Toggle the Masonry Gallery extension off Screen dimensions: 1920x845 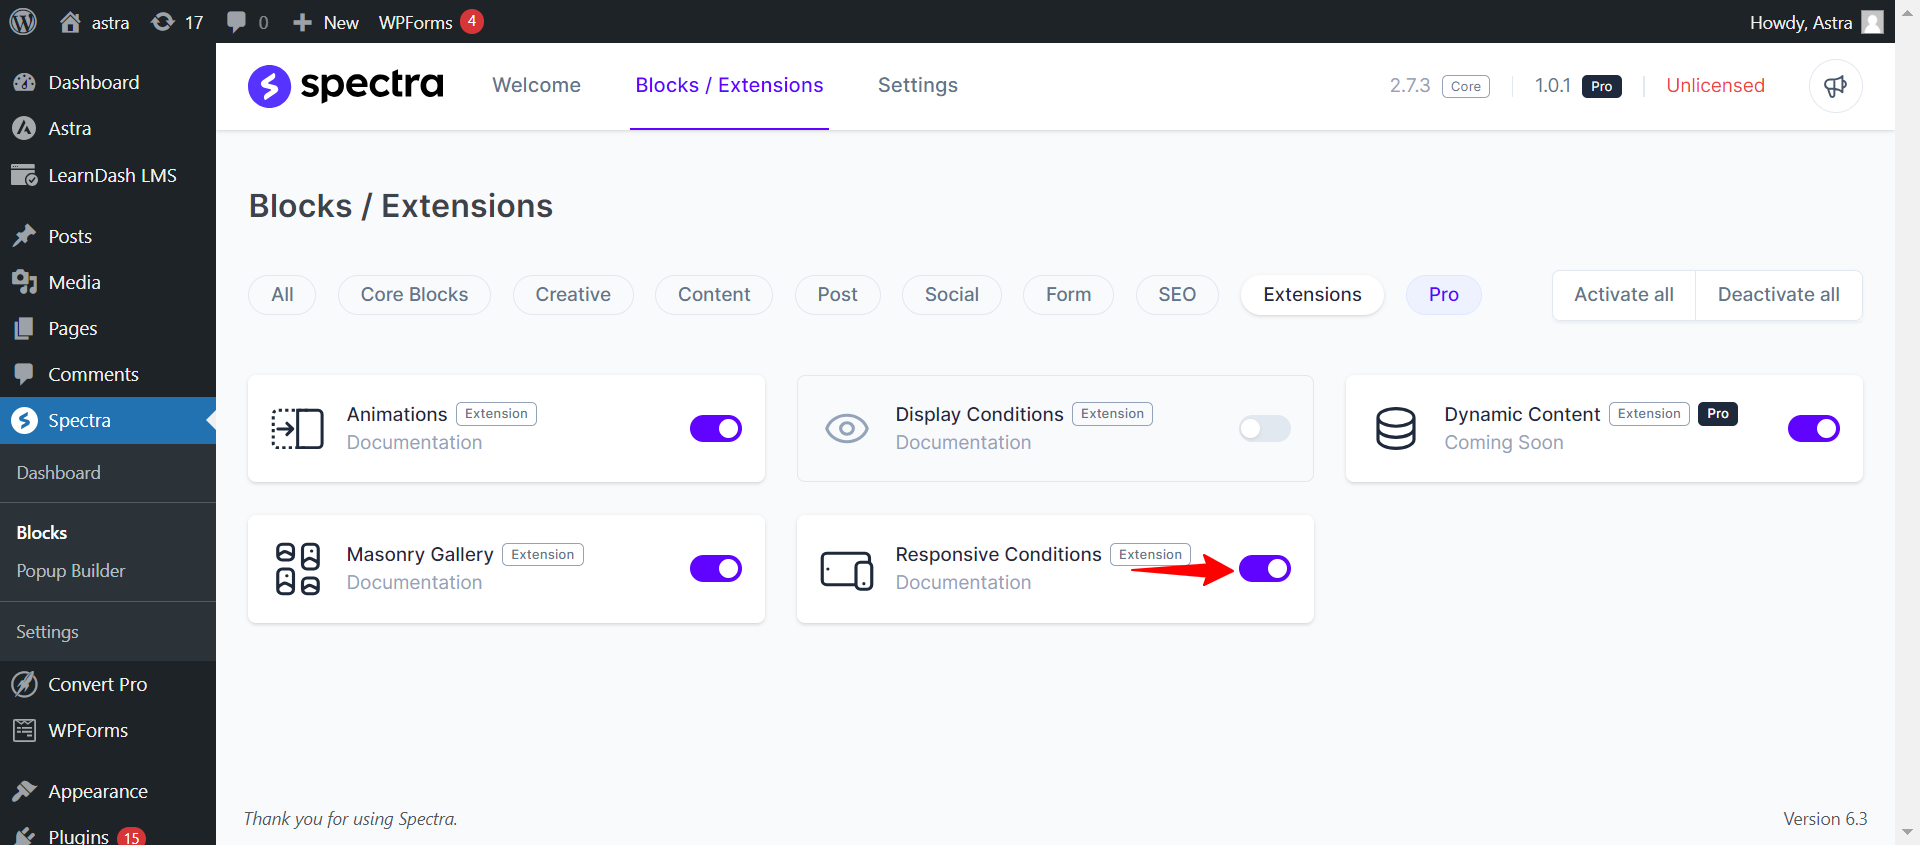(715, 569)
